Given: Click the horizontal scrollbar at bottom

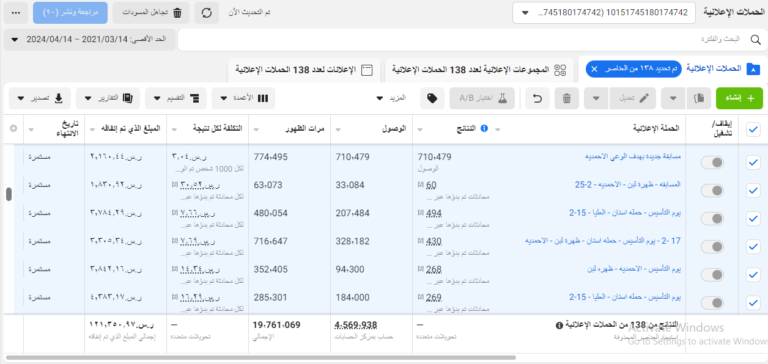Looking at the screenshot, I should (x=261, y=358).
